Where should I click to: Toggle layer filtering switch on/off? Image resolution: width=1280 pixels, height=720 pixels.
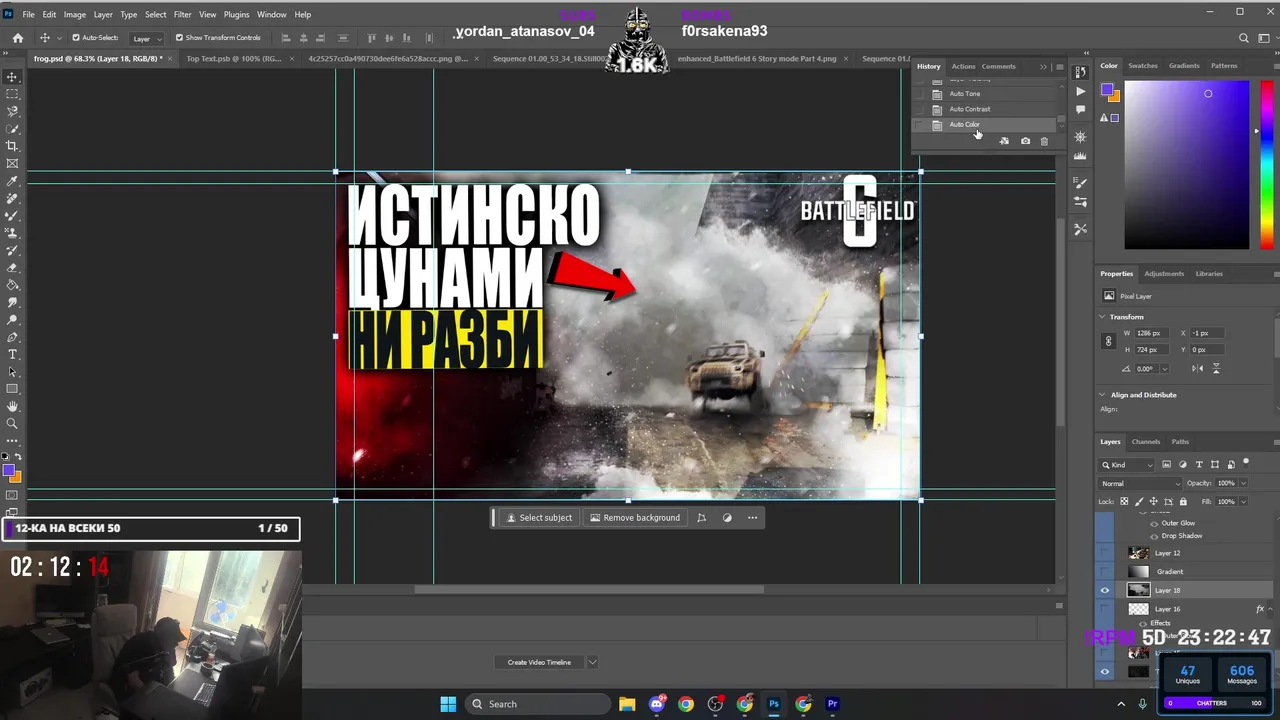coord(1245,463)
